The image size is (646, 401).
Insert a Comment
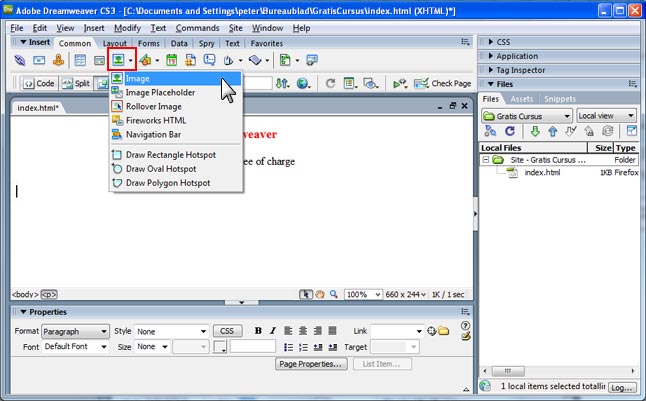(x=209, y=60)
